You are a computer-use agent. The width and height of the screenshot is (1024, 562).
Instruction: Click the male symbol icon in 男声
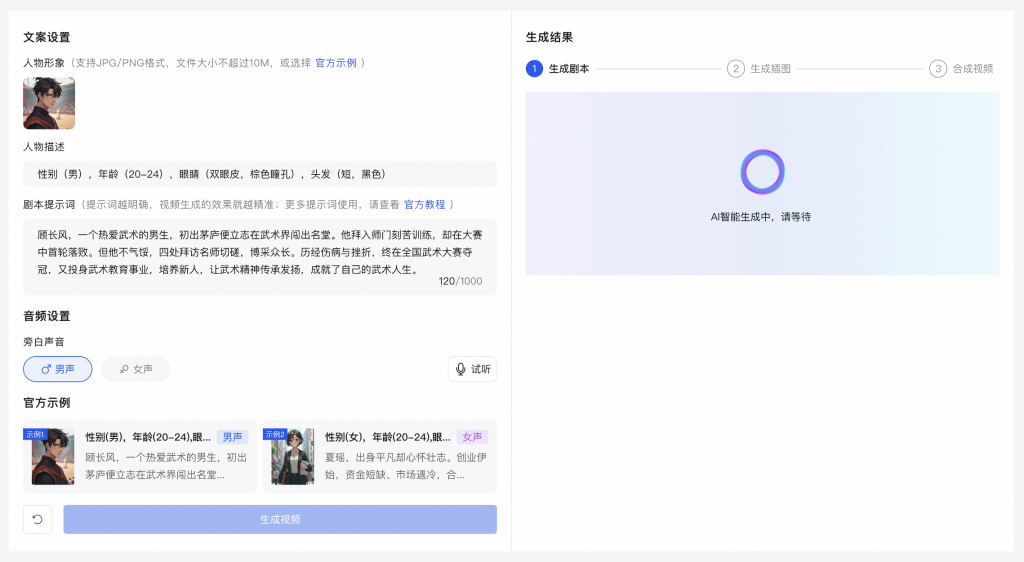pos(46,369)
